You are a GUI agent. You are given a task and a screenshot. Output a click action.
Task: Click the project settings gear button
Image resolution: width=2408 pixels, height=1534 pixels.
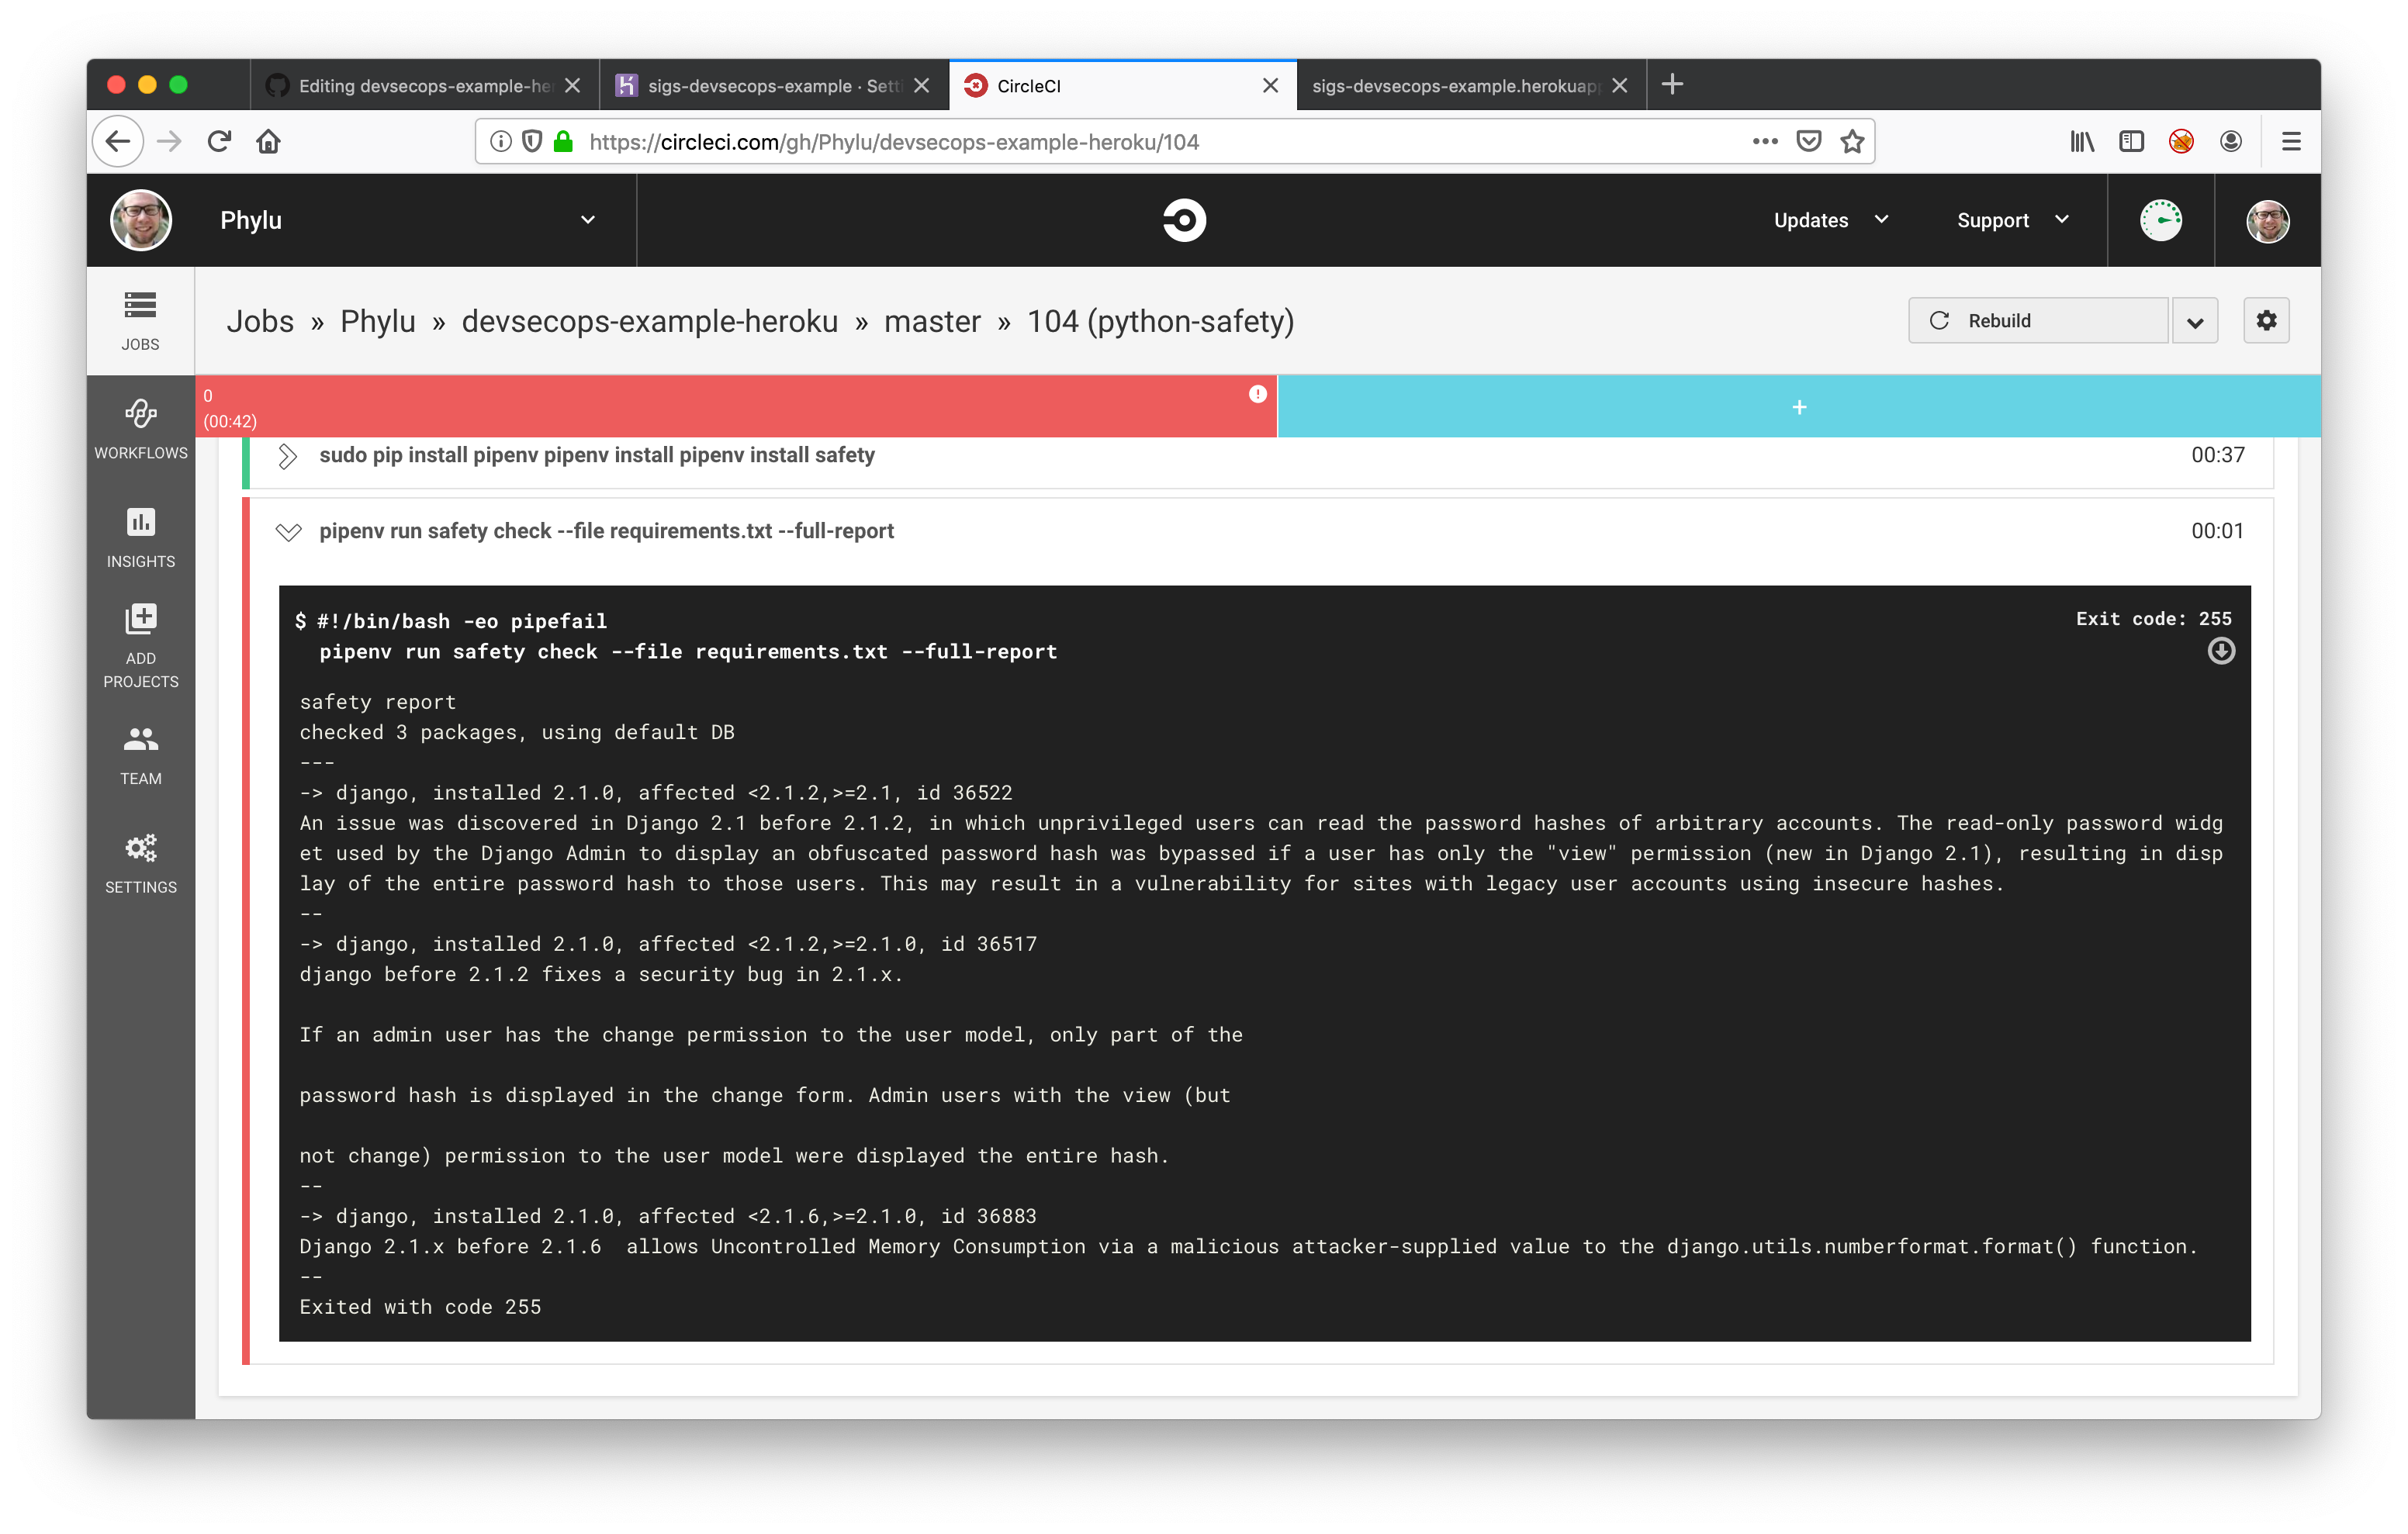[x=2266, y=320]
